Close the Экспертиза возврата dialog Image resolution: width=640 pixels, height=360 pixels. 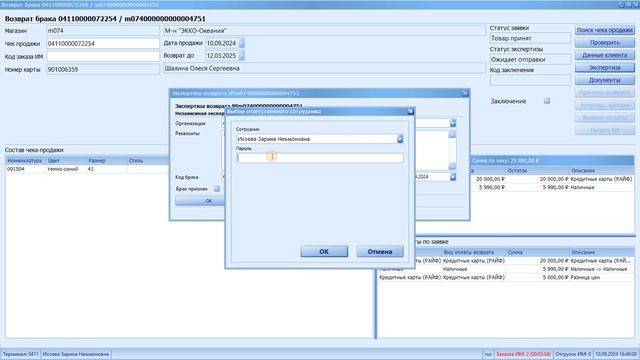click(465, 93)
